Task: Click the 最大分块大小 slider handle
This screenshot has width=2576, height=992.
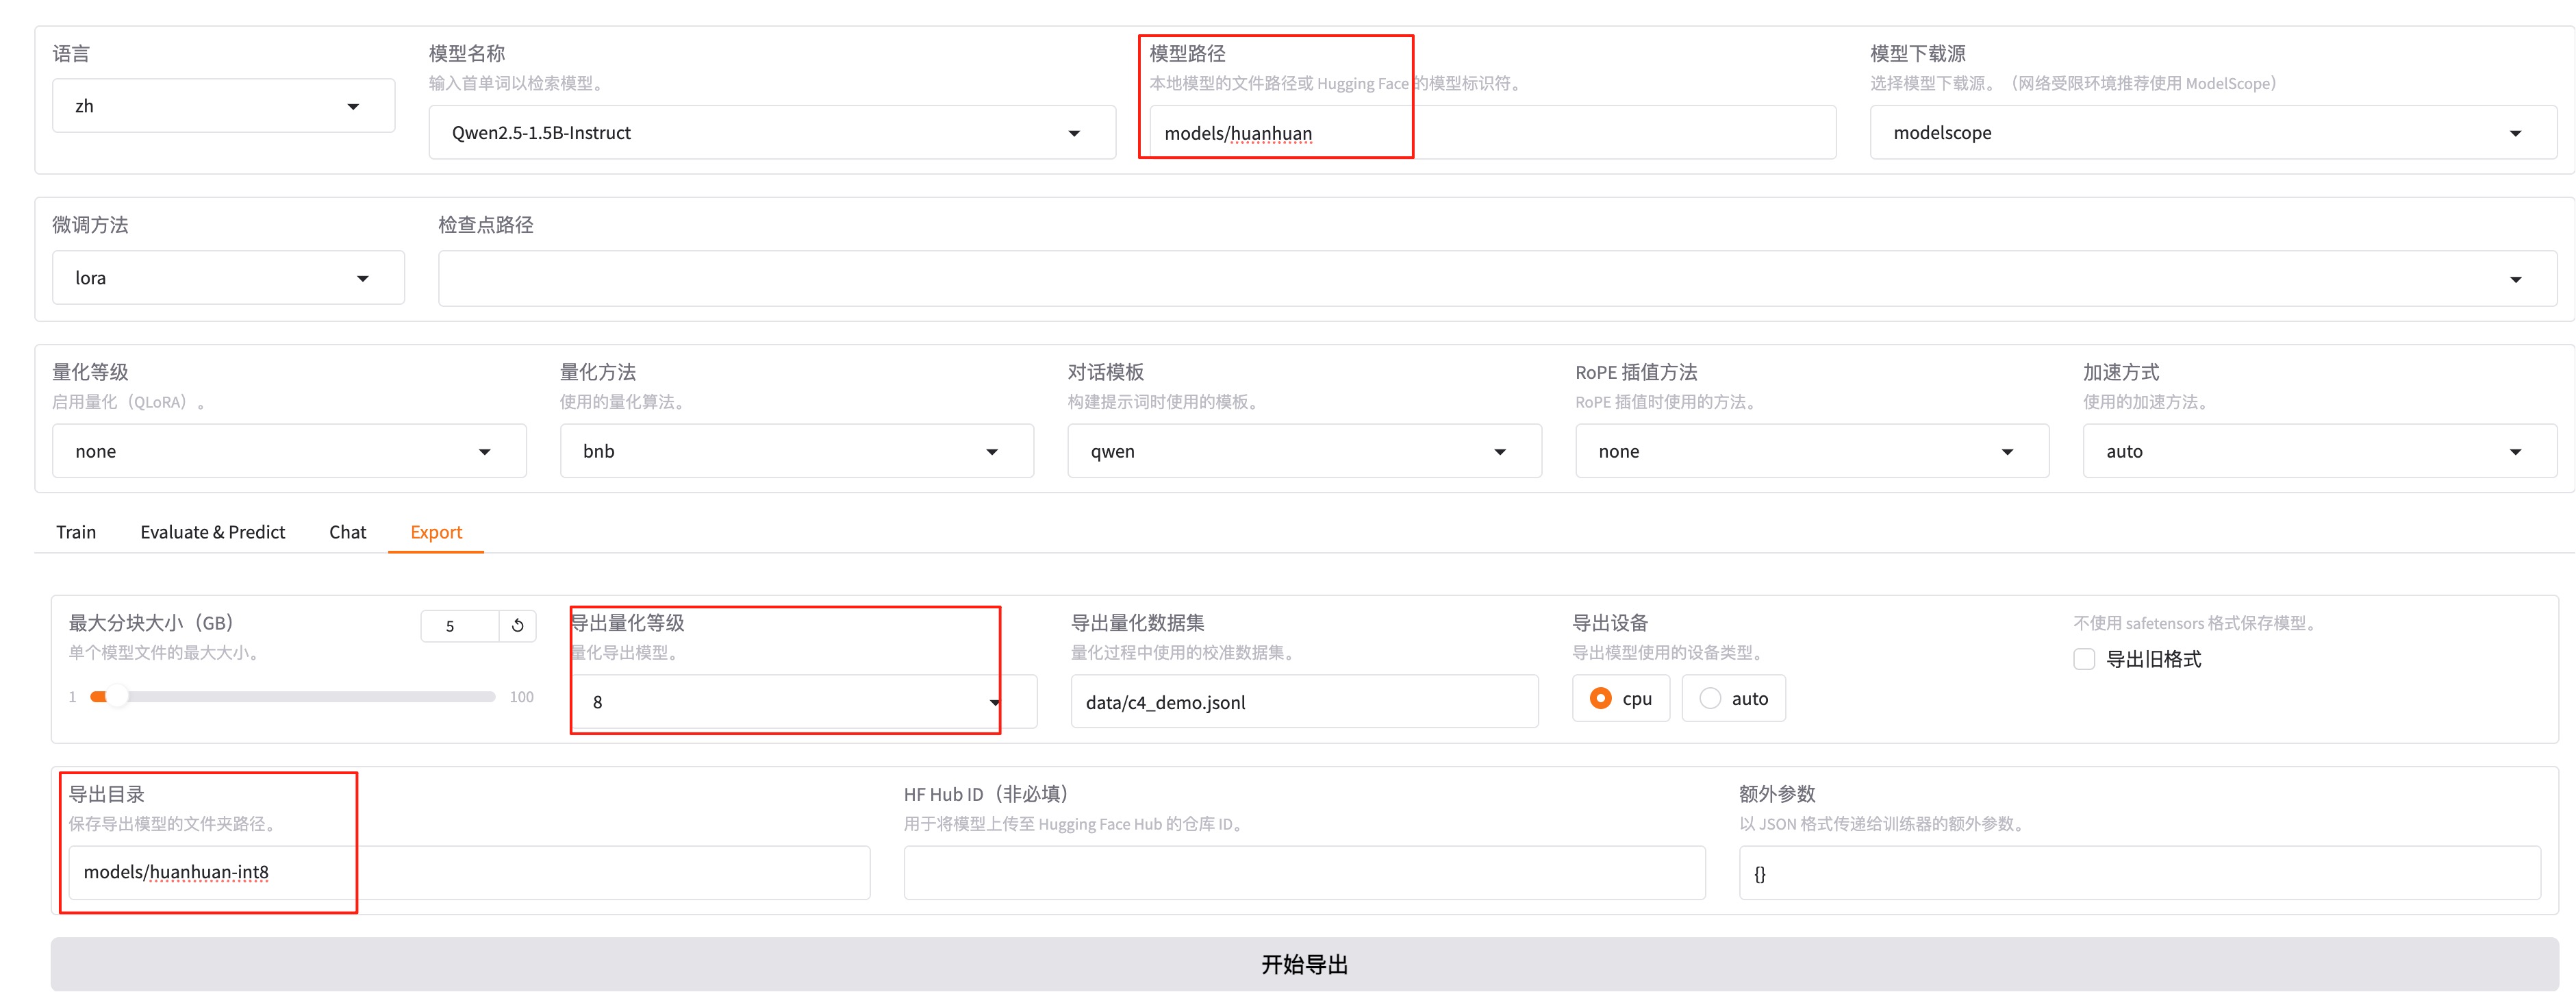Action: (x=117, y=697)
